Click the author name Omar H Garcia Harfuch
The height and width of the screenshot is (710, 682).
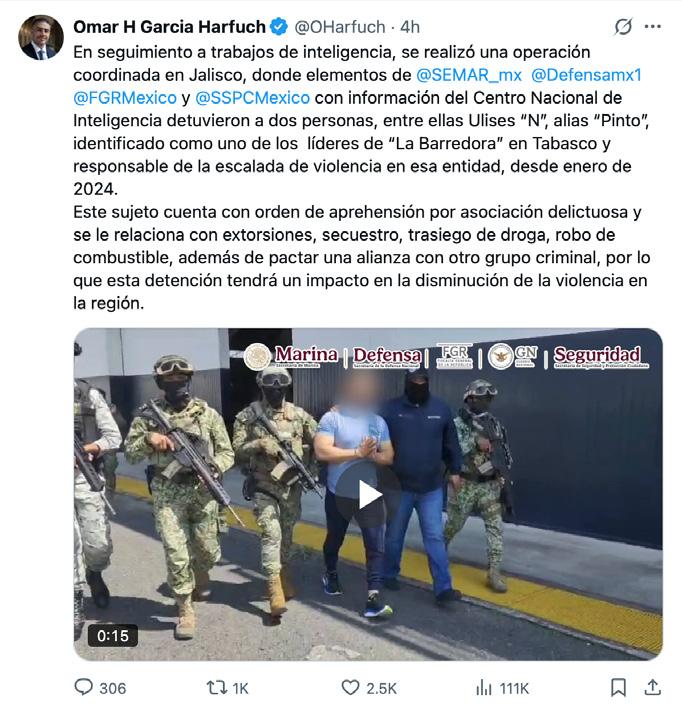coord(169,27)
